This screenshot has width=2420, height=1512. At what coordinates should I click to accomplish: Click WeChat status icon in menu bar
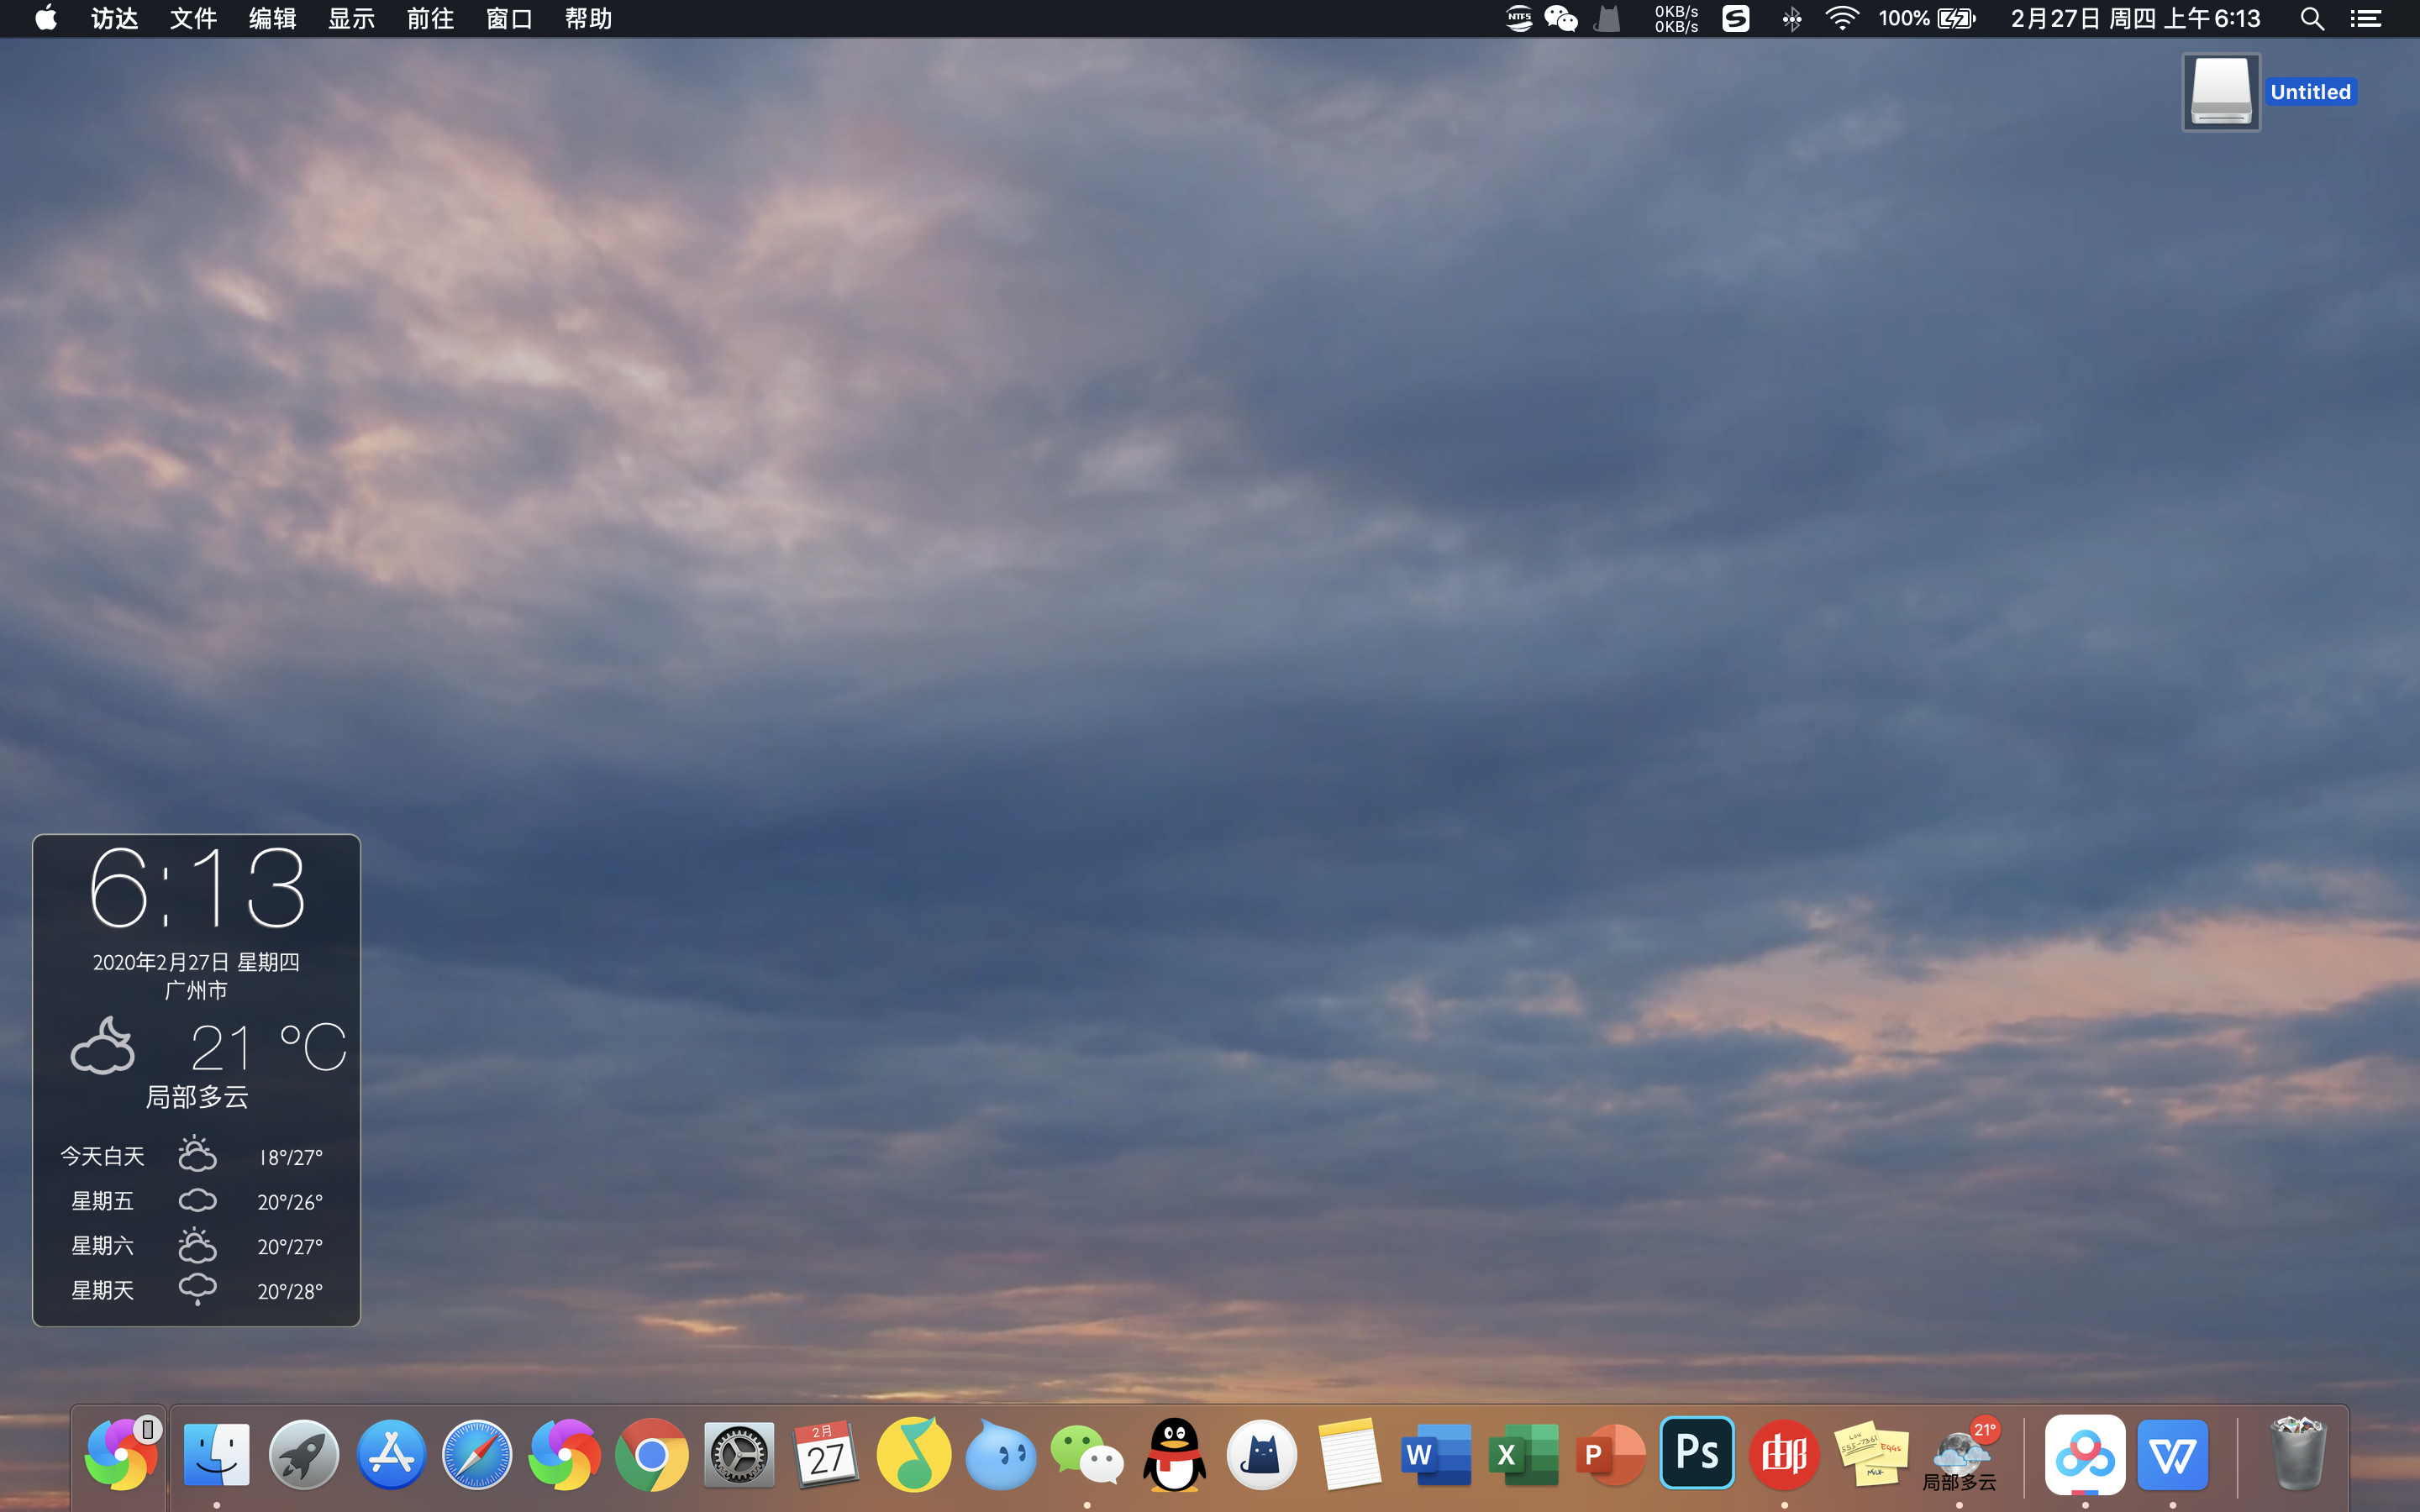(x=1561, y=18)
